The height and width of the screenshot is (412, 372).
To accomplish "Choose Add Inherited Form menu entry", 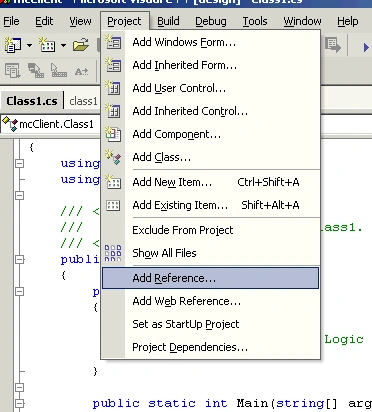I will pos(211,65).
